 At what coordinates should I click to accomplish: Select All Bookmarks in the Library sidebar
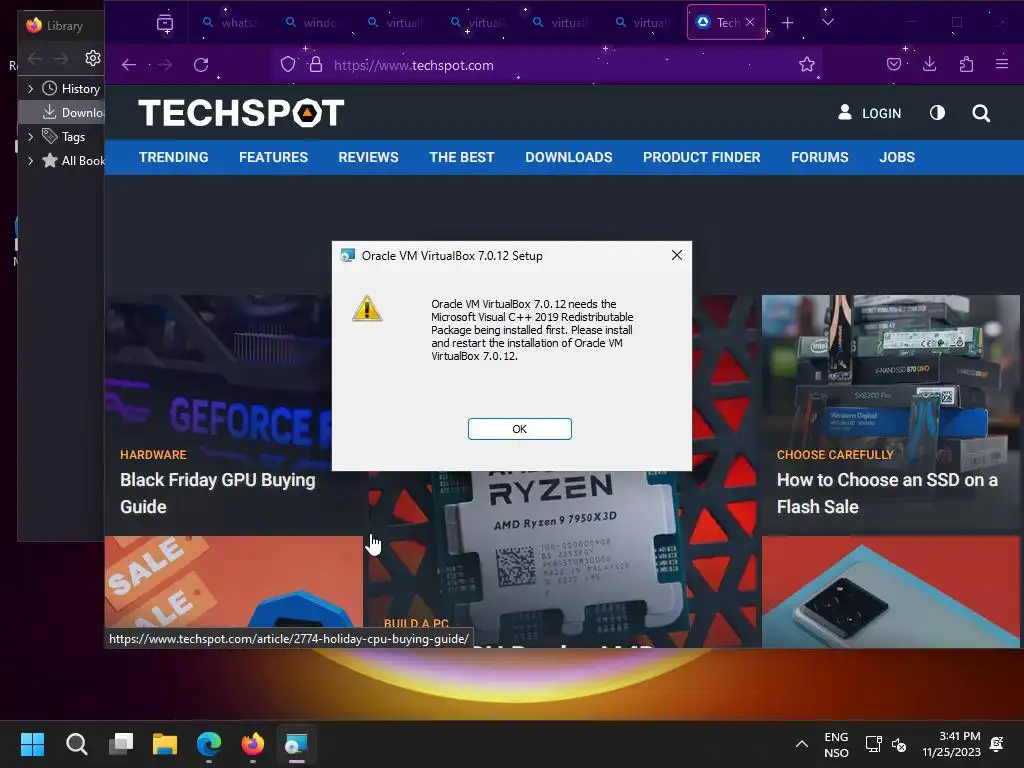(73, 160)
